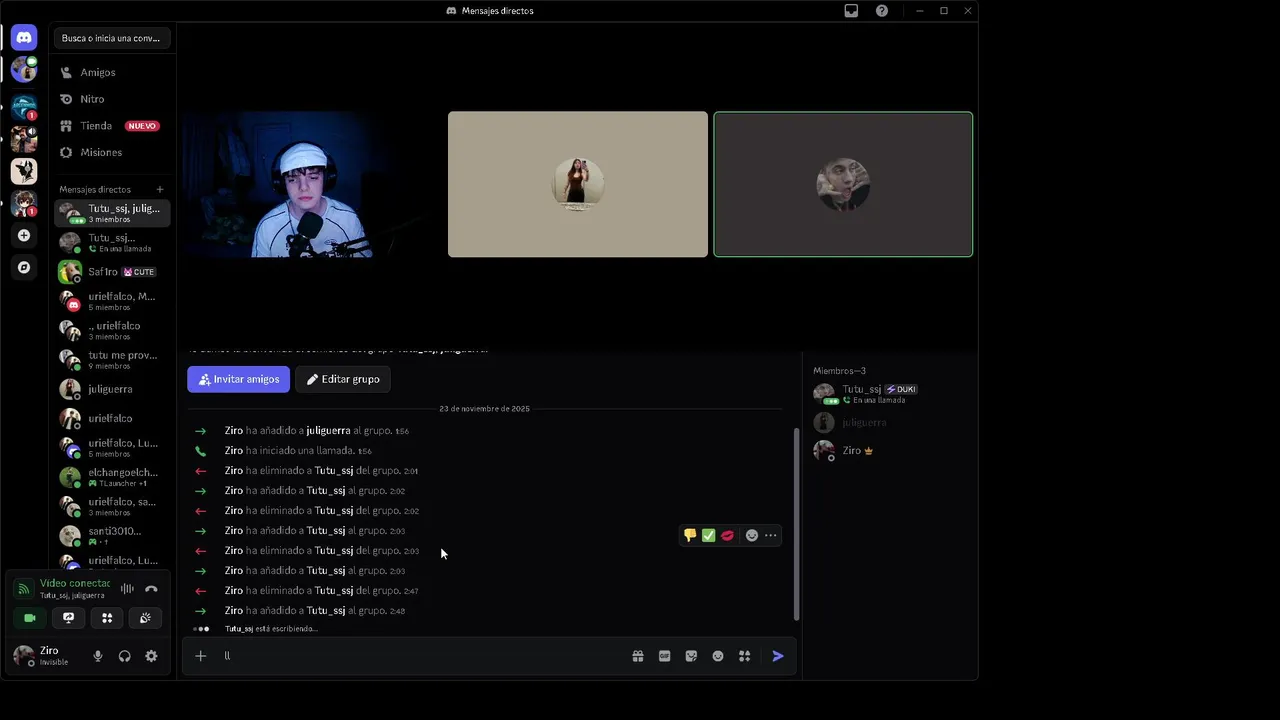Open GIF picker
Viewport: 1280px width, 720px height.
click(x=664, y=656)
